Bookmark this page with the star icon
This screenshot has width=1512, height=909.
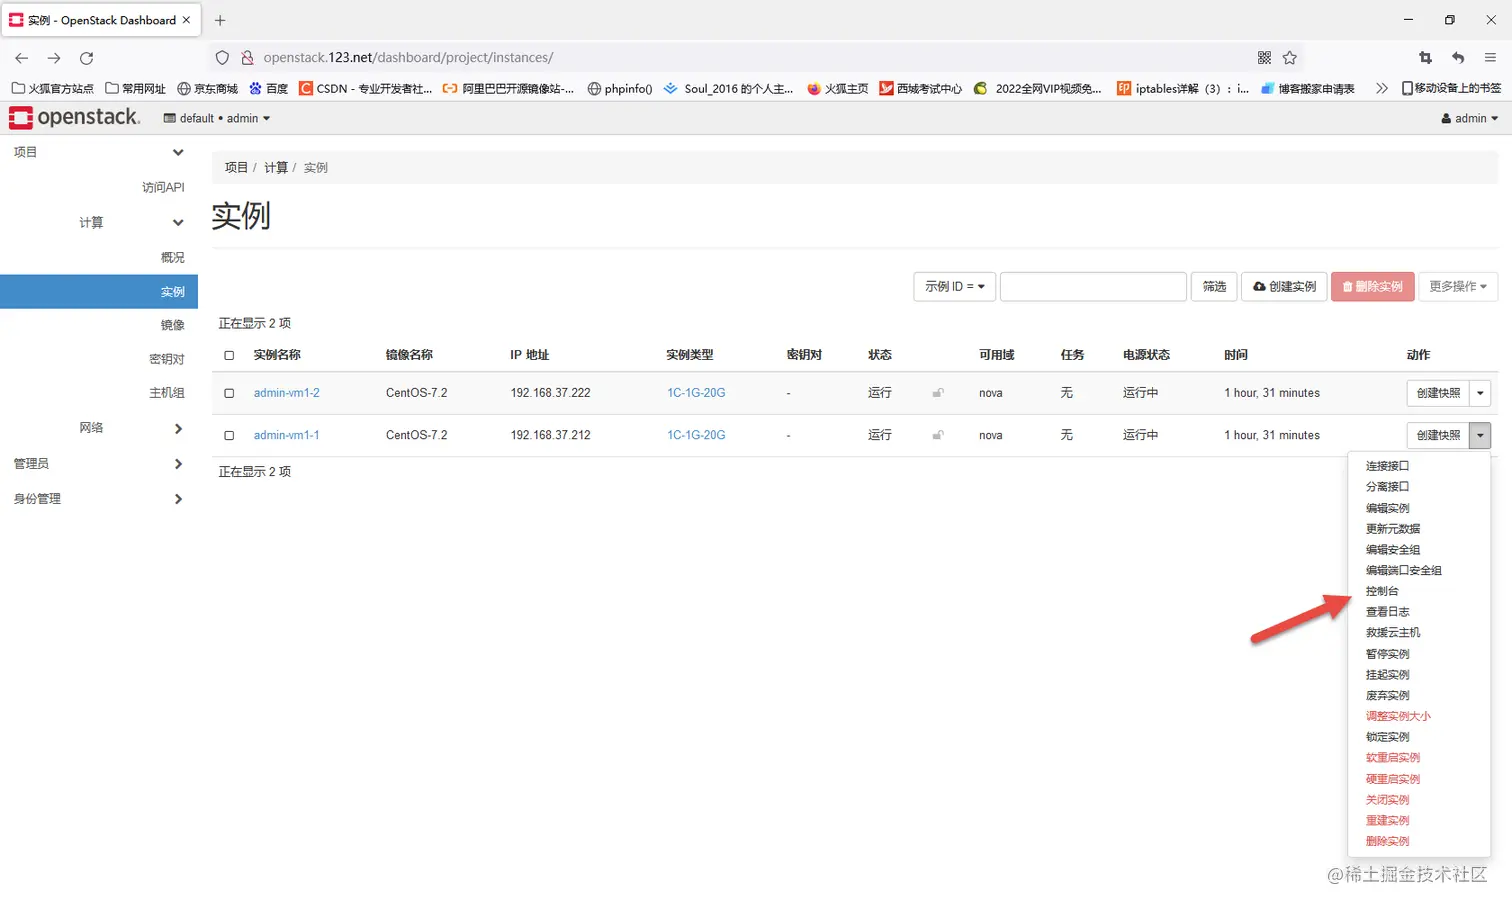tap(1290, 58)
